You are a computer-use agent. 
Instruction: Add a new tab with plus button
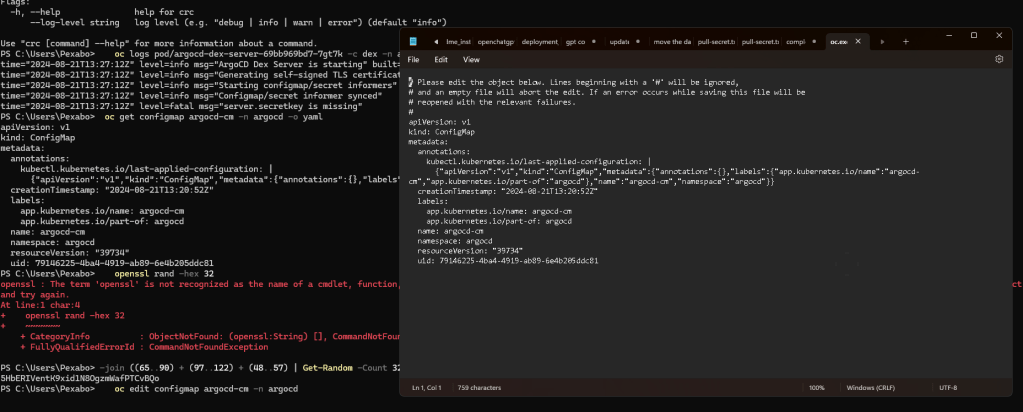coord(906,41)
